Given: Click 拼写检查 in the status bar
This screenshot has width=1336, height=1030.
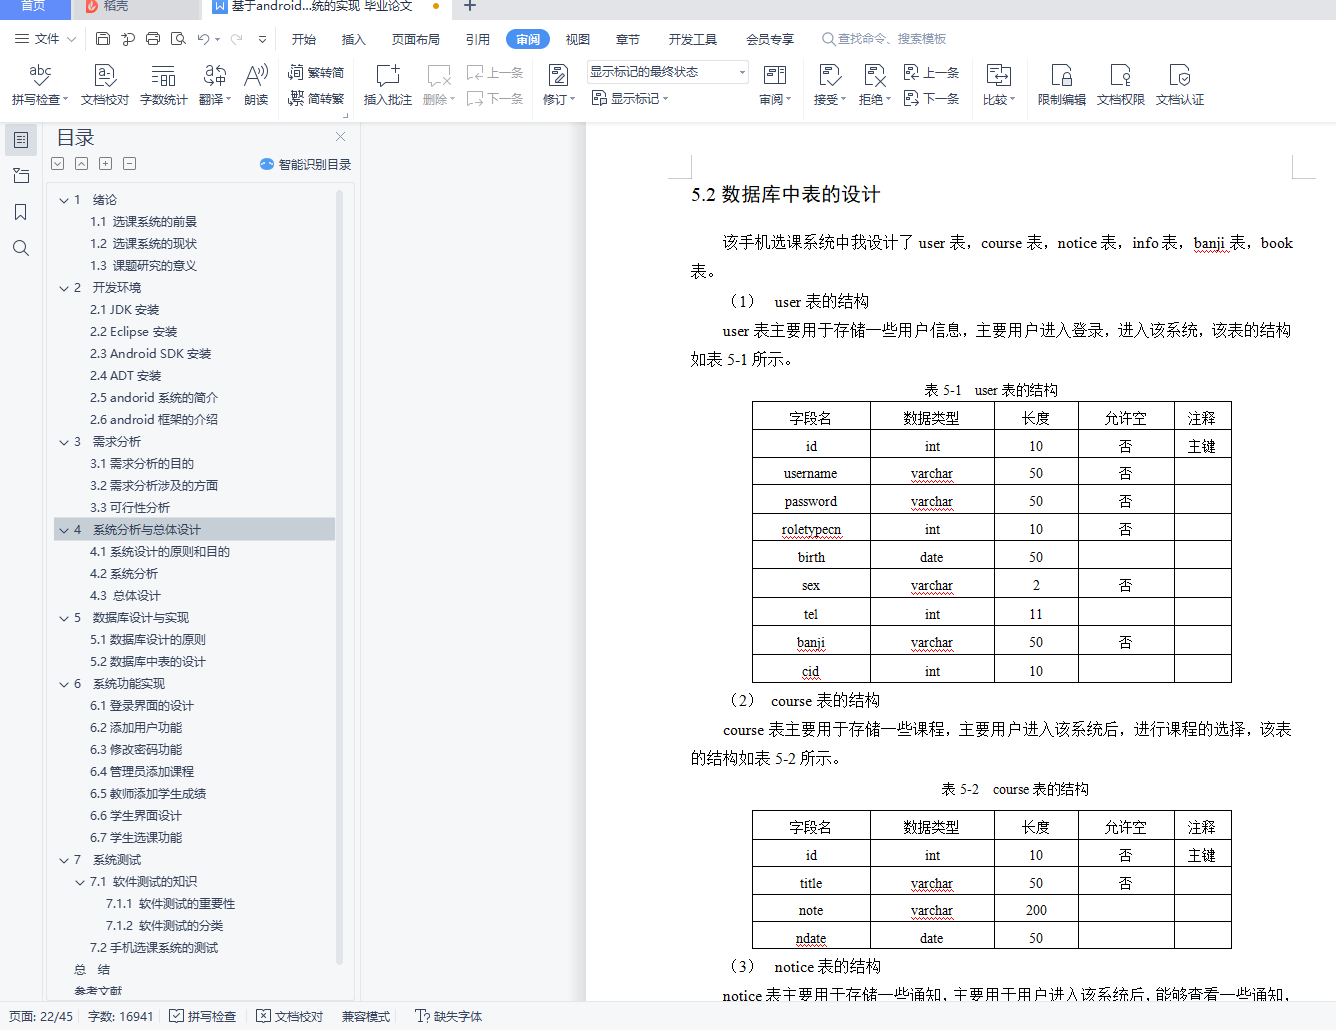Looking at the screenshot, I should 203,1016.
